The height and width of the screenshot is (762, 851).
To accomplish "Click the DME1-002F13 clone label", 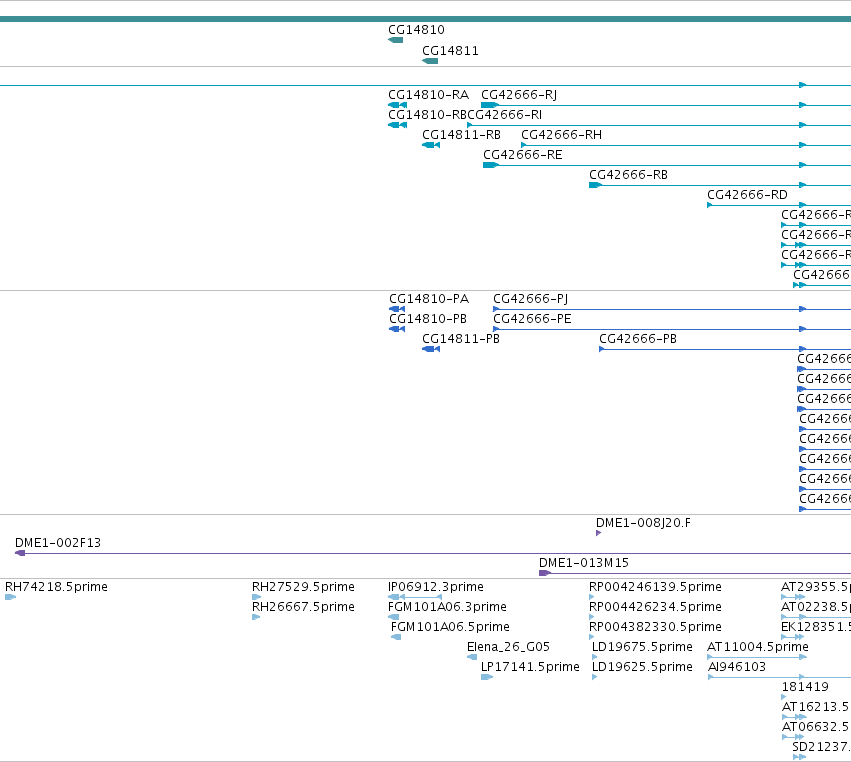I will tap(58, 543).
